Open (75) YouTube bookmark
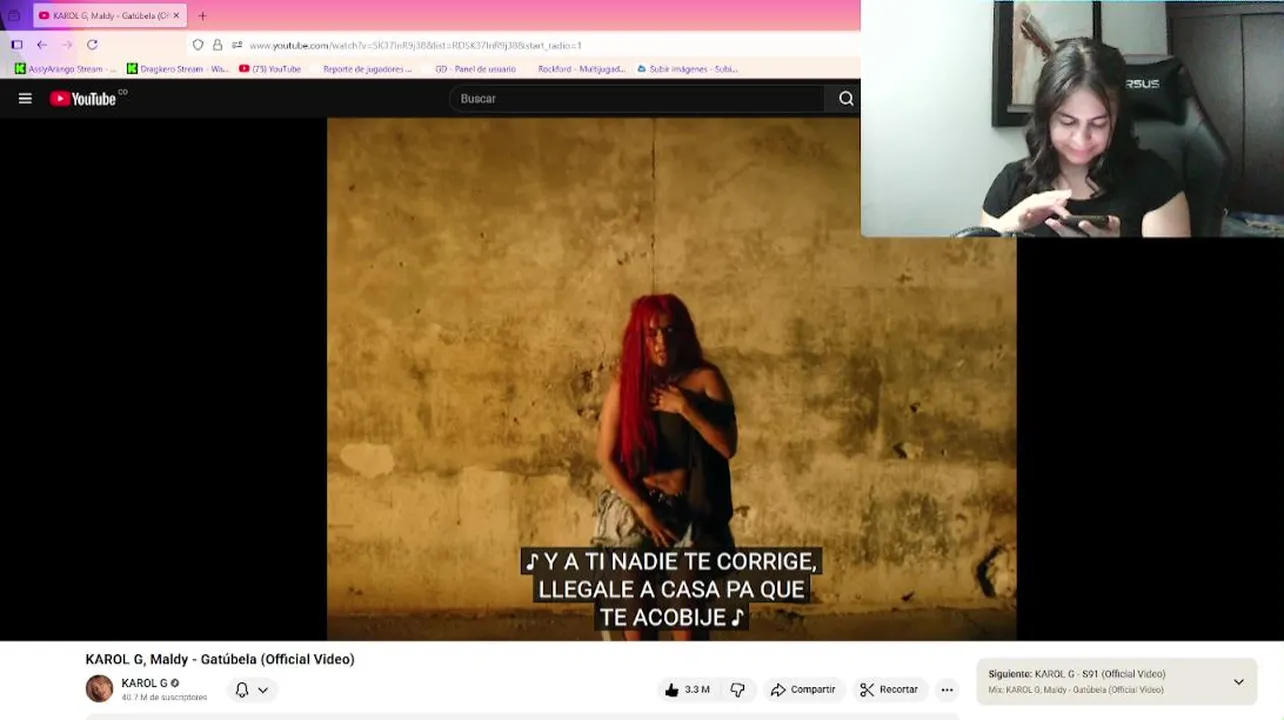This screenshot has height=720, width=1284. click(x=270, y=69)
